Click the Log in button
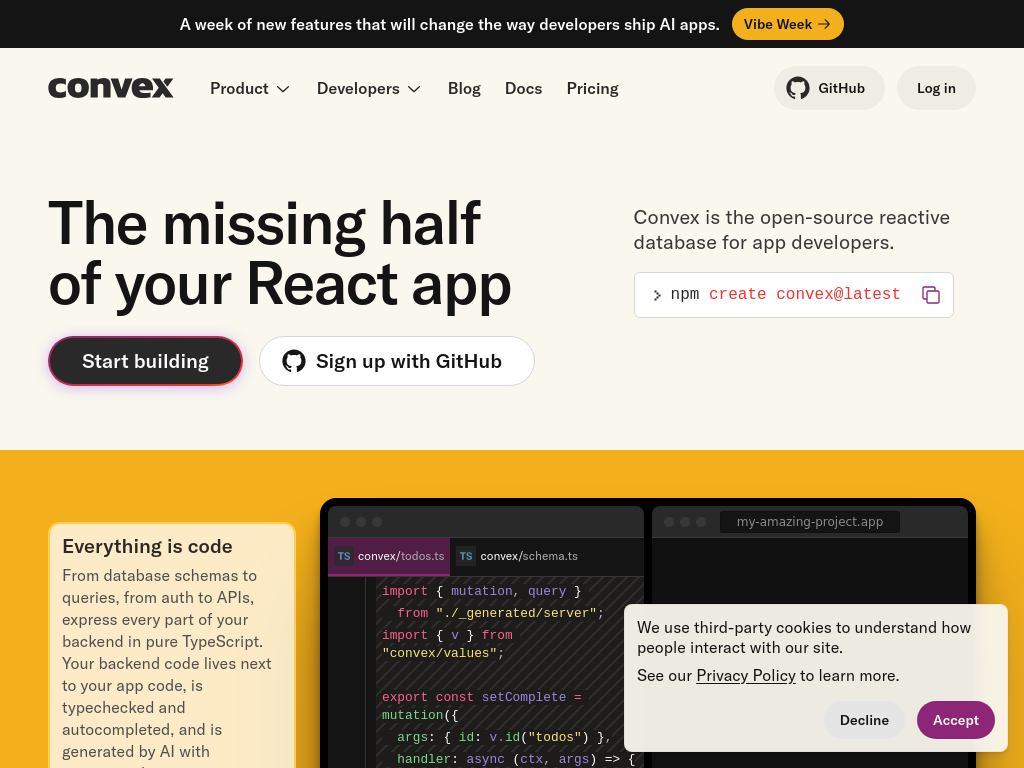Screen dimensions: 1024x768 coord(936,88)
